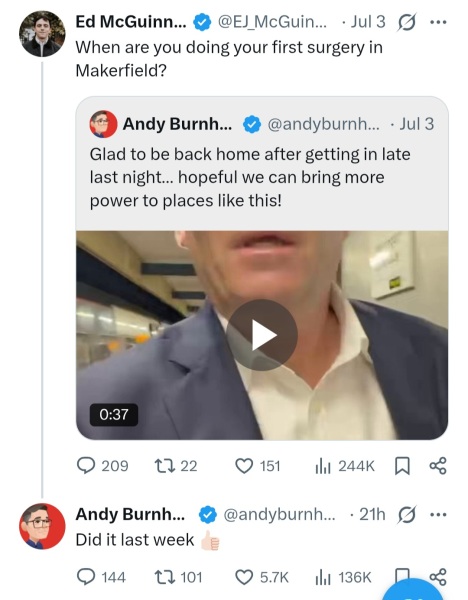Like Andy Burnham's reply with 5.7K likes
468x600 pixels.
[x=244, y=577]
